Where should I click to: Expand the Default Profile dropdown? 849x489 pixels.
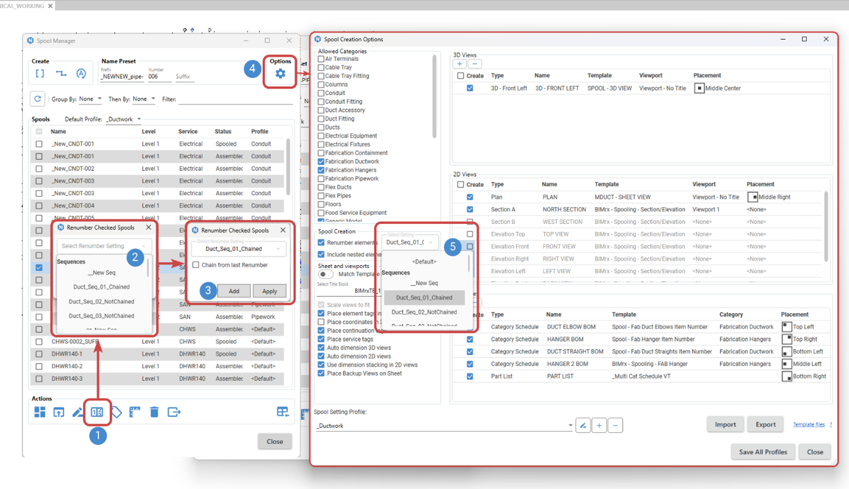click(124, 119)
